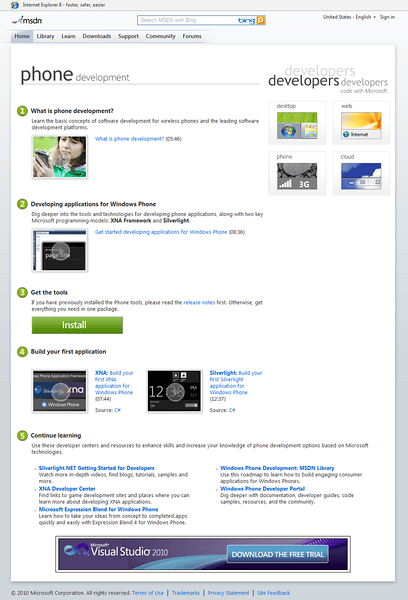Go to the Forums tab

(192, 36)
